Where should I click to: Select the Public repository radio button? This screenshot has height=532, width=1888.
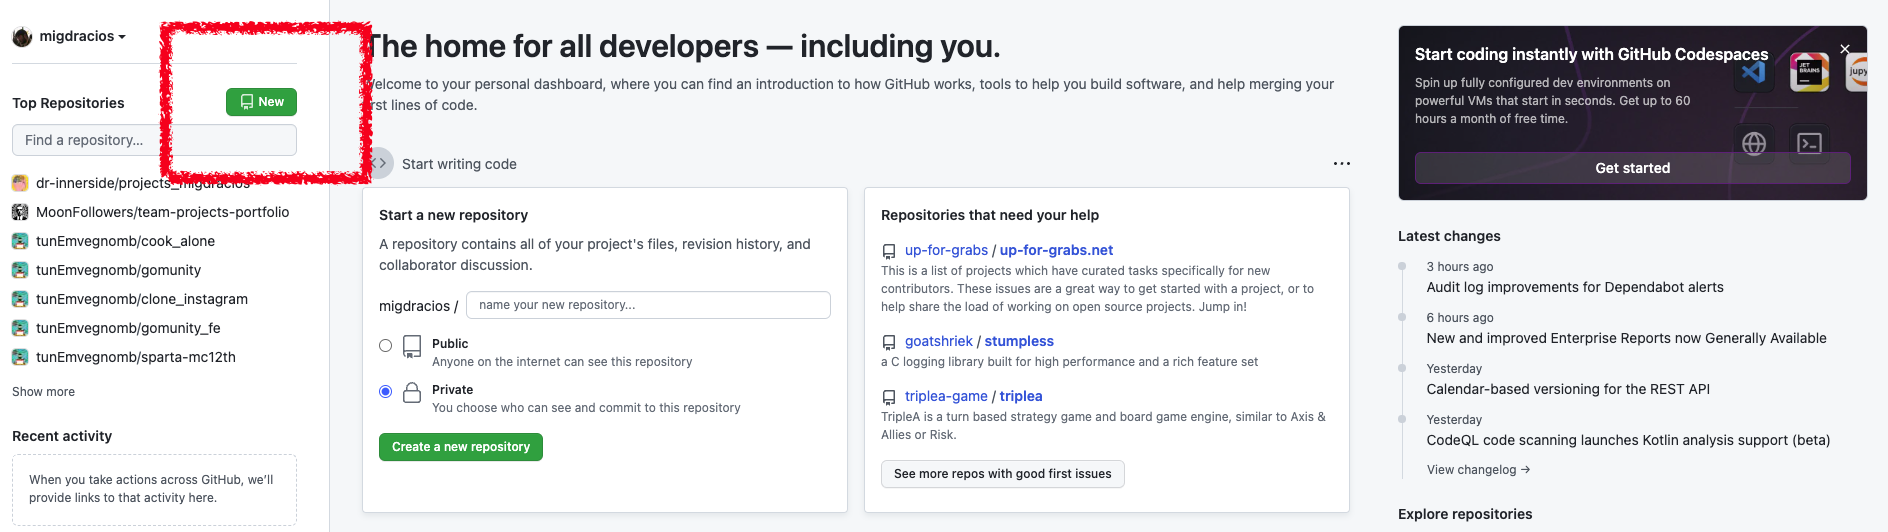tap(386, 346)
